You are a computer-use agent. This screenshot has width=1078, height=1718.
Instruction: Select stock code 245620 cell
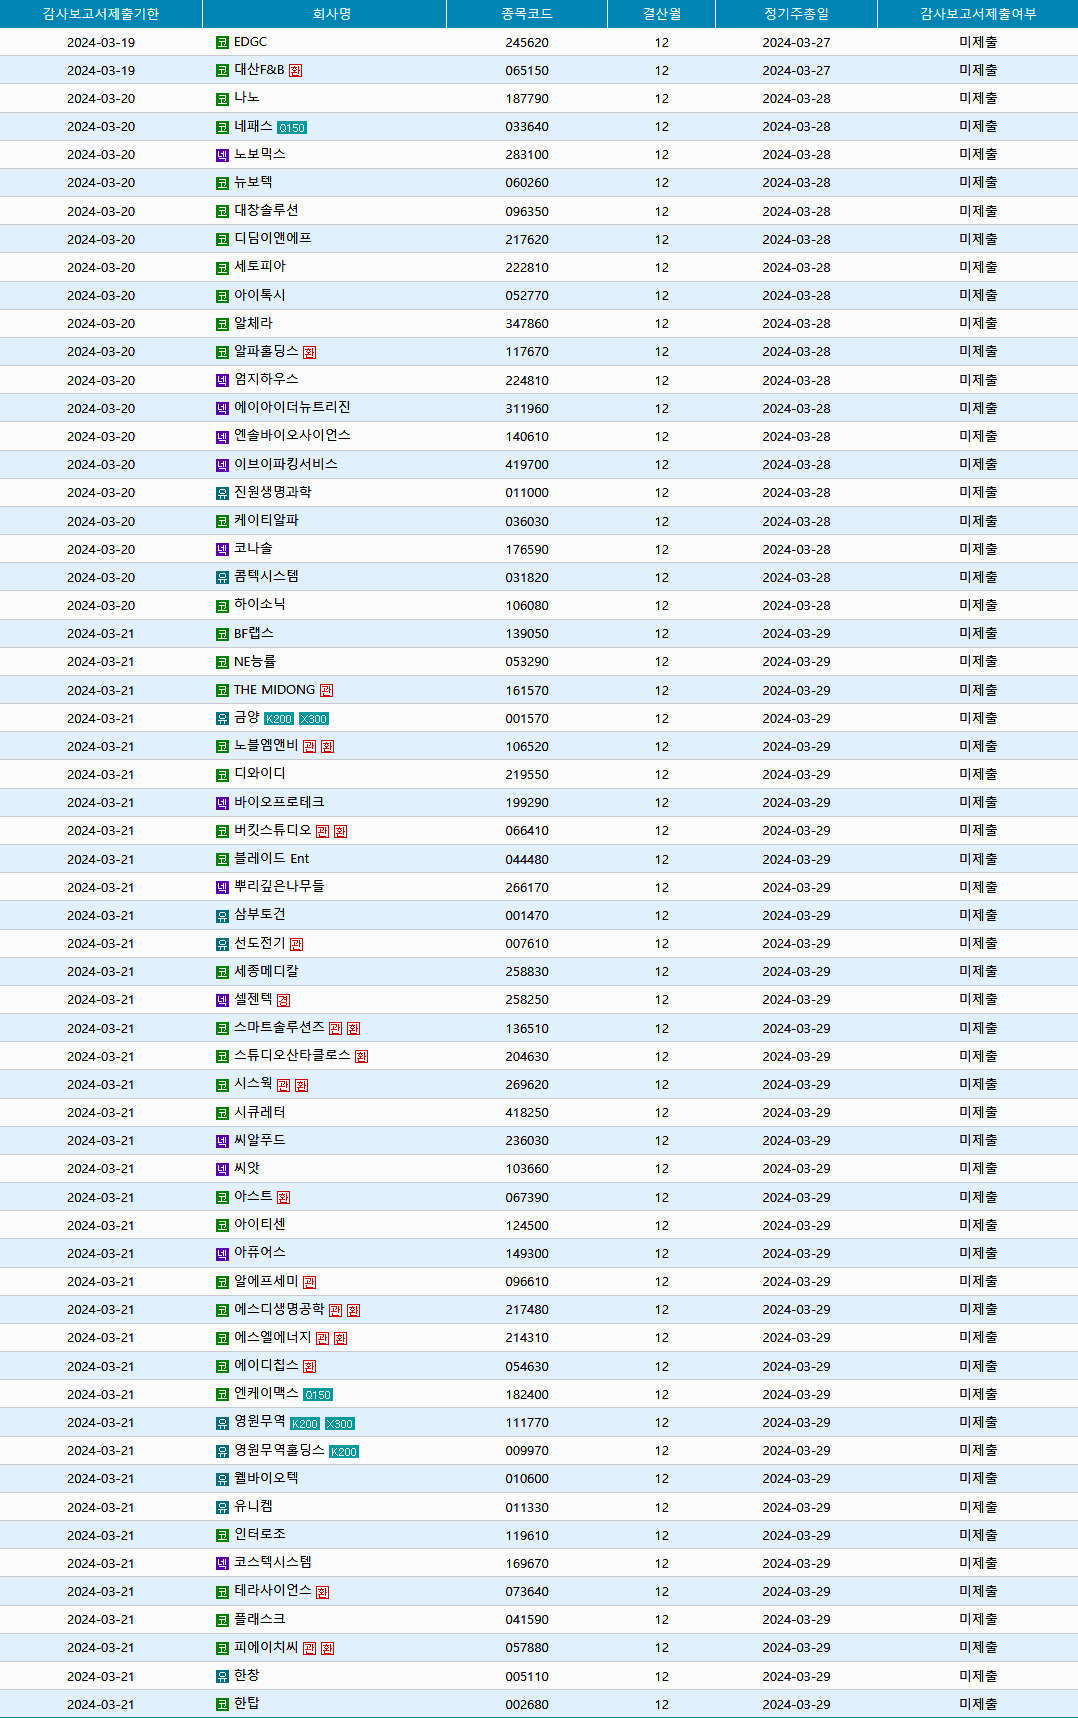click(x=527, y=43)
